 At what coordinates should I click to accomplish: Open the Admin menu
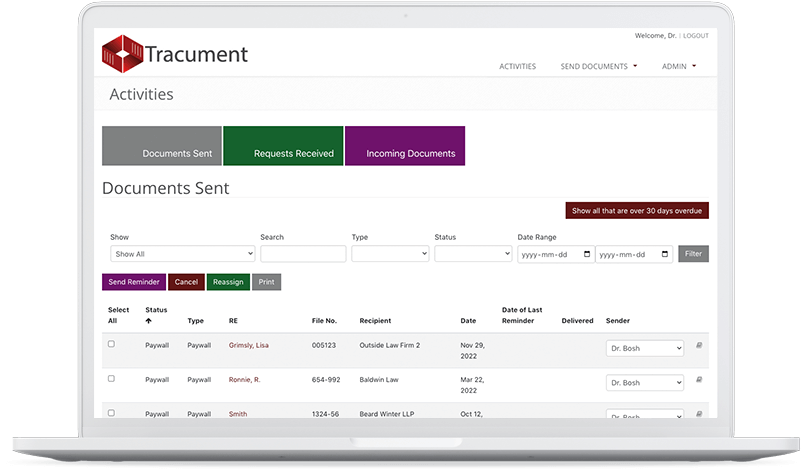pos(679,67)
